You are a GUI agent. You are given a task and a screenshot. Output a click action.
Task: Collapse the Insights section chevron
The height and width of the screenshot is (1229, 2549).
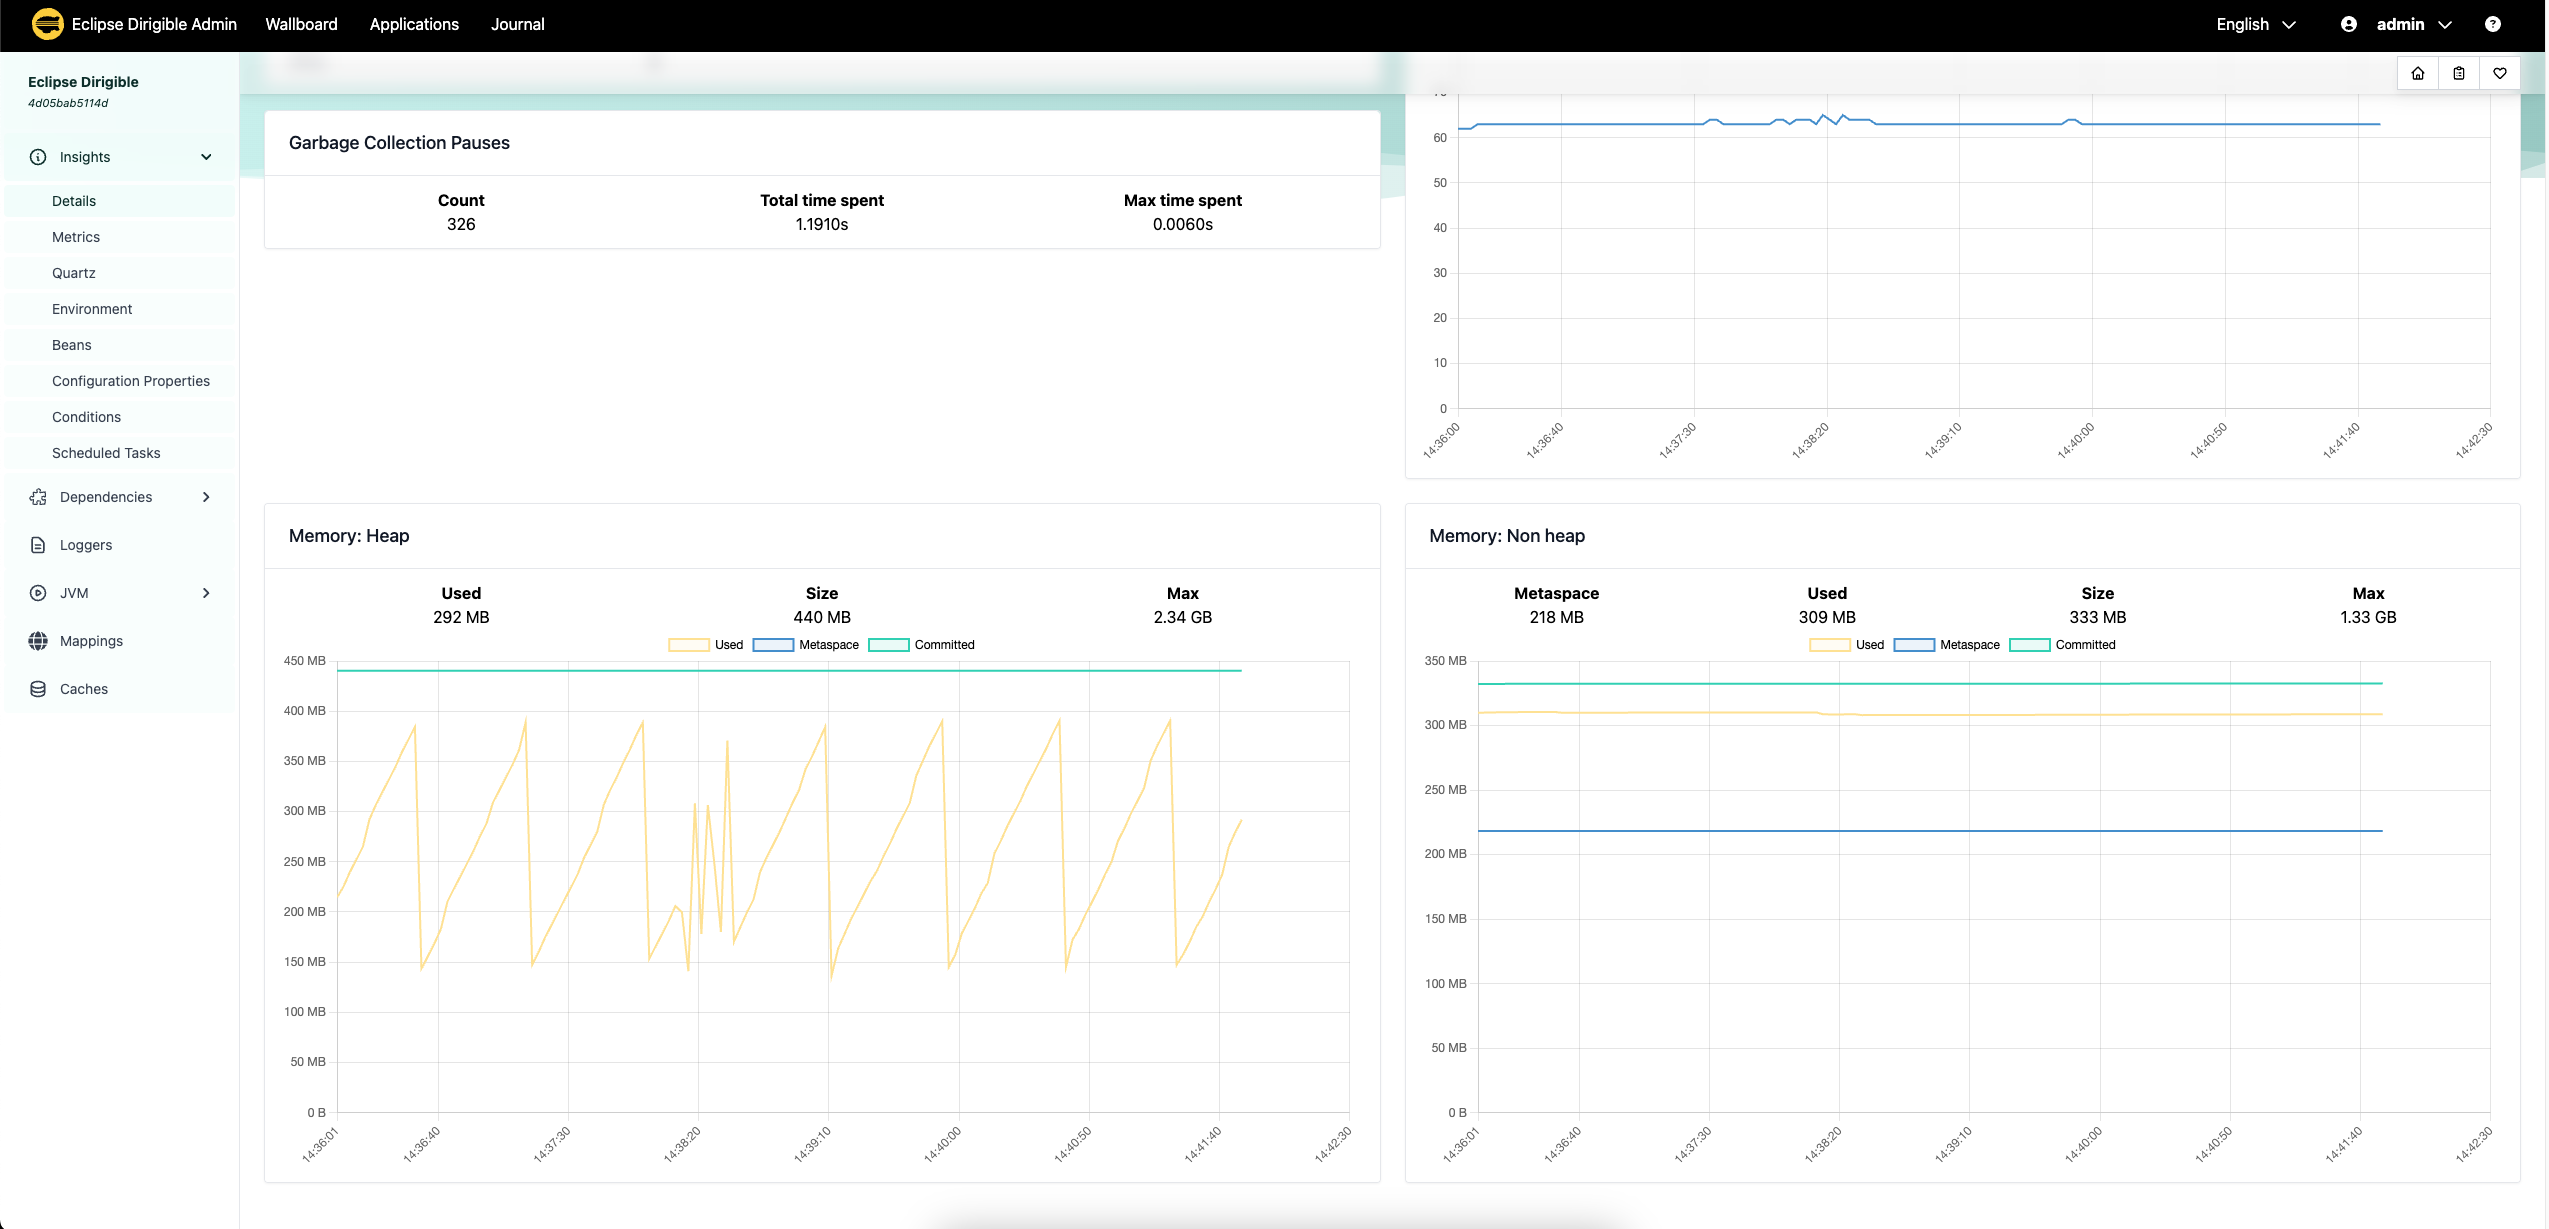point(206,157)
